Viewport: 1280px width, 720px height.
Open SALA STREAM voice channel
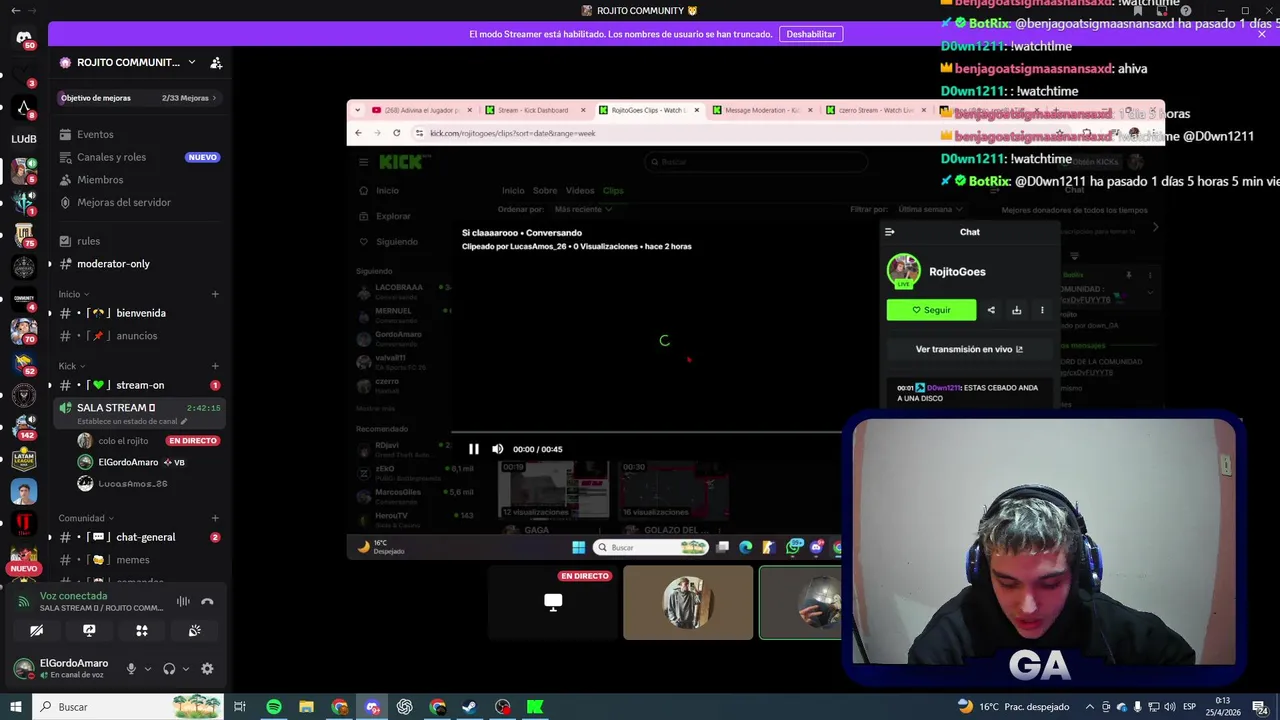pyautogui.click(x=139, y=413)
